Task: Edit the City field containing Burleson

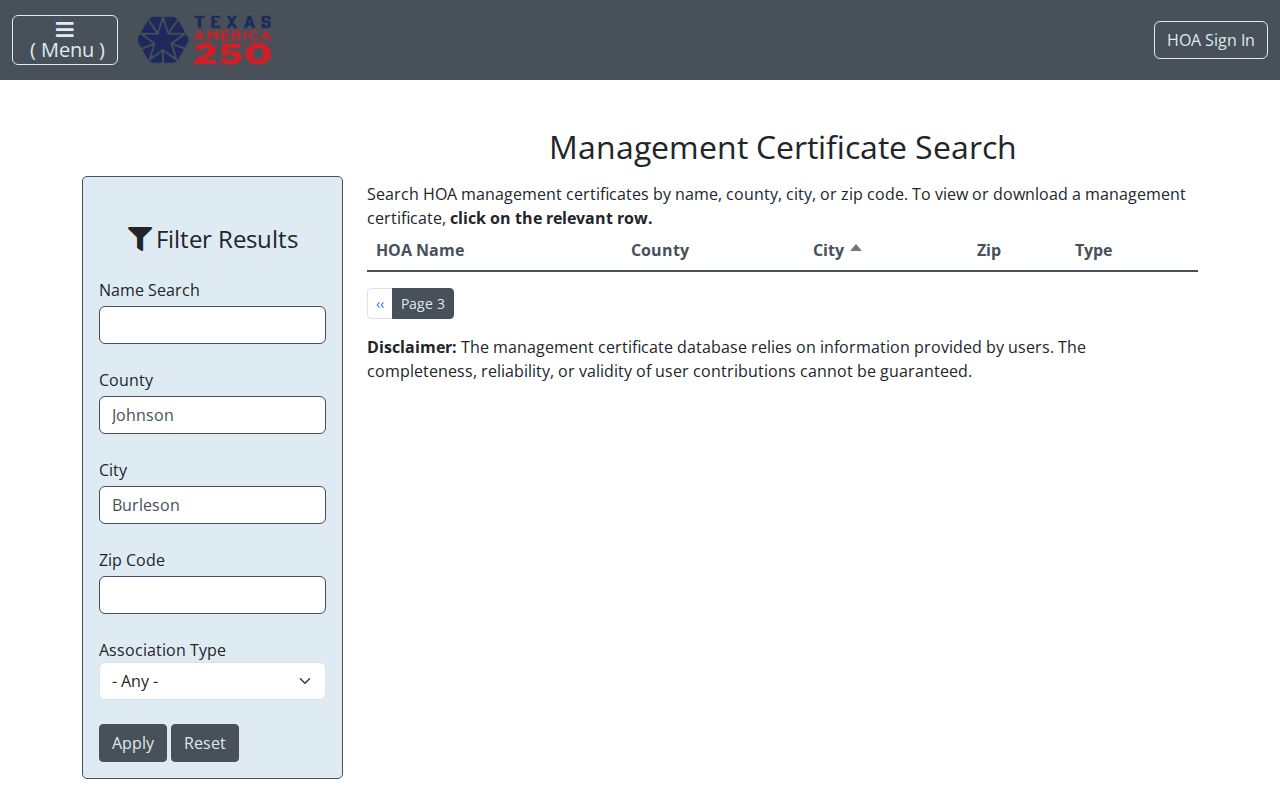Action: [212, 505]
